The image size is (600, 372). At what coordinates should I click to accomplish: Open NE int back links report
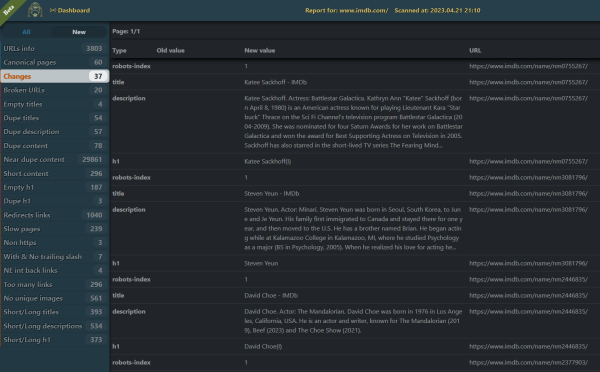(x=54, y=270)
